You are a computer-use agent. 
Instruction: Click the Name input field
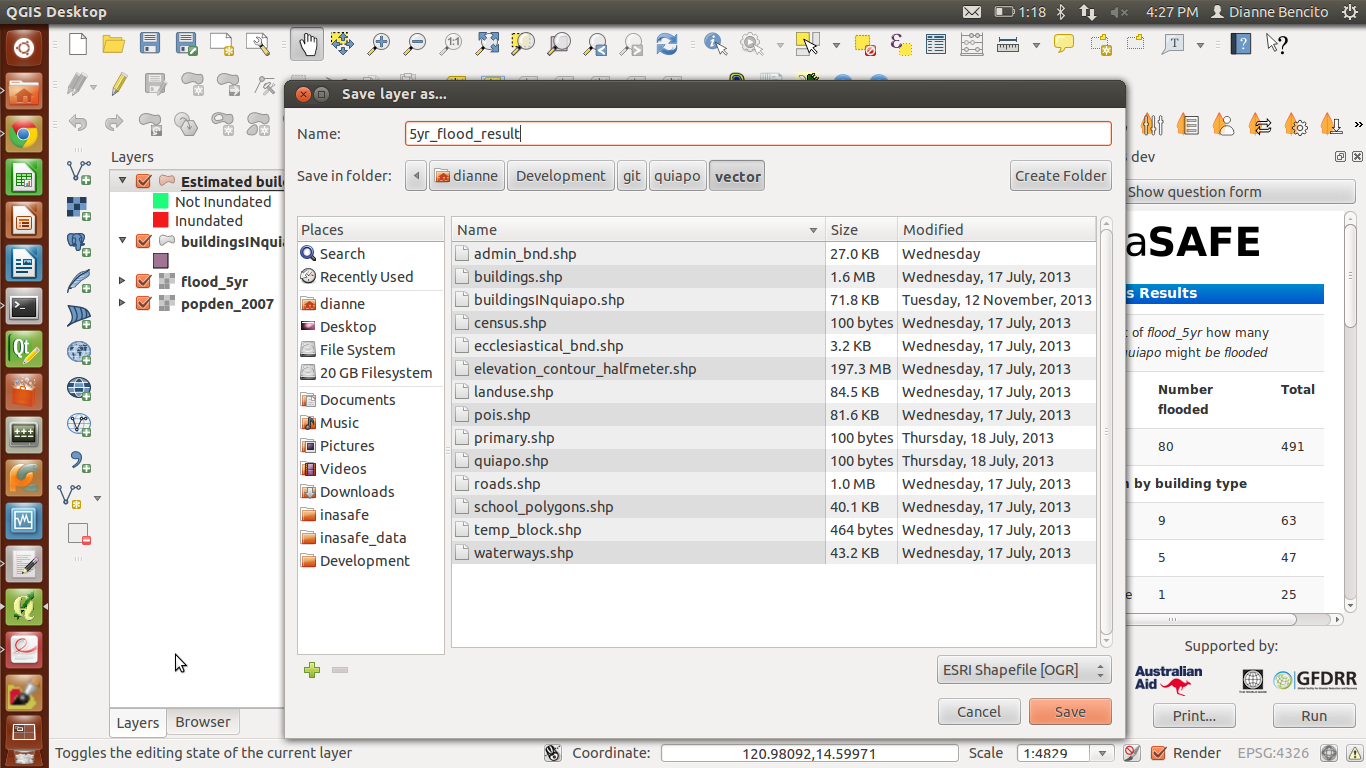pyautogui.click(x=758, y=134)
